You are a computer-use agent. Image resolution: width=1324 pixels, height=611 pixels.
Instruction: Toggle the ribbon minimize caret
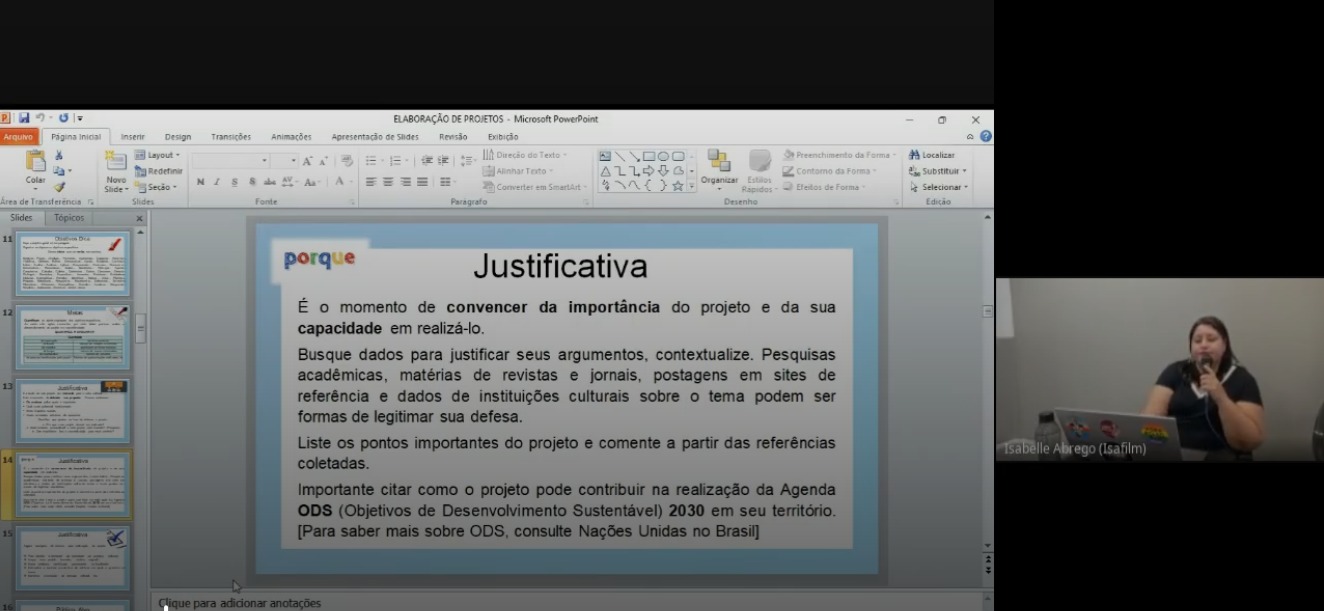pos(970,137)
